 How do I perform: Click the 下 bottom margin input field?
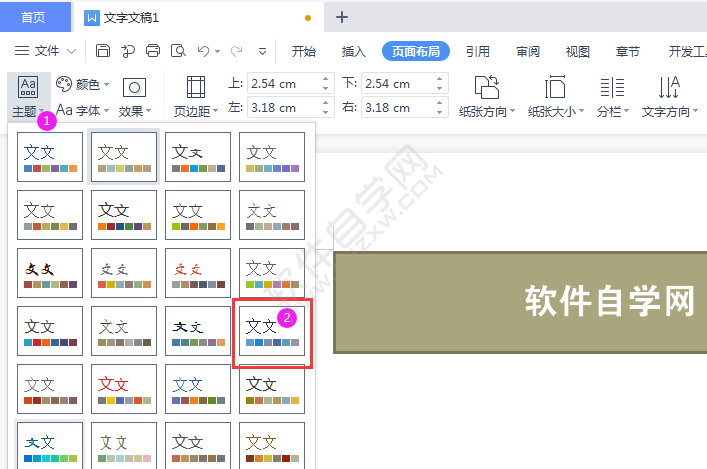click(398, 83)
